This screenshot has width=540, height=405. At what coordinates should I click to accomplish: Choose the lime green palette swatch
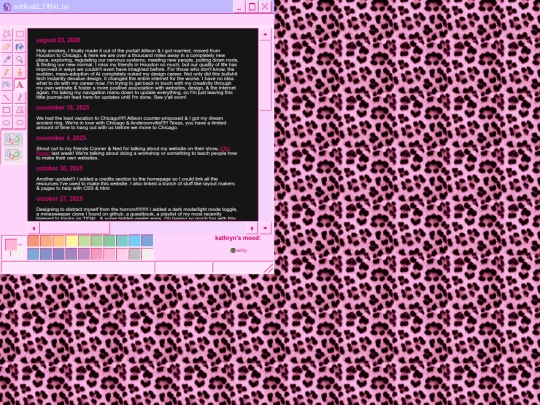point(84,241)
